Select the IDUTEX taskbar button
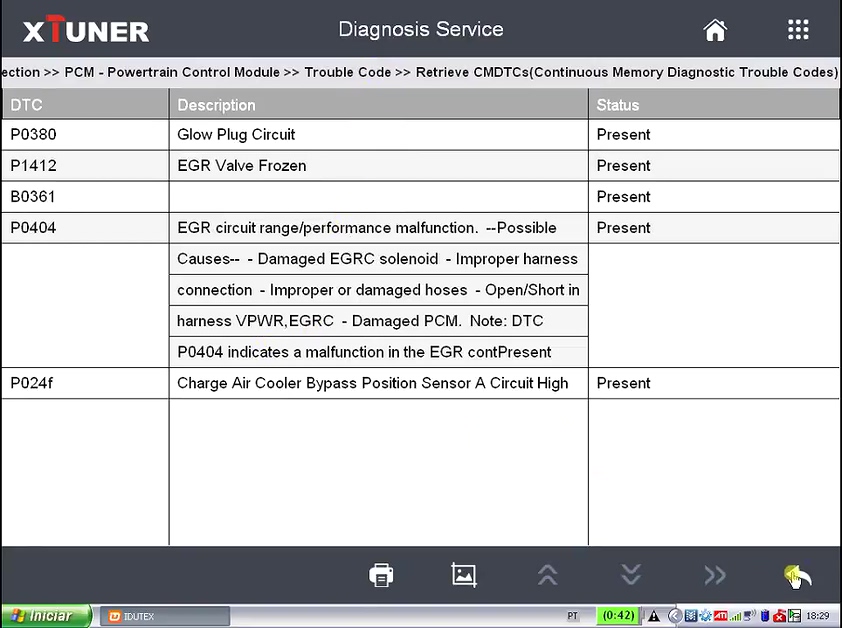This screenshot has width=842, height=628. 165,616
